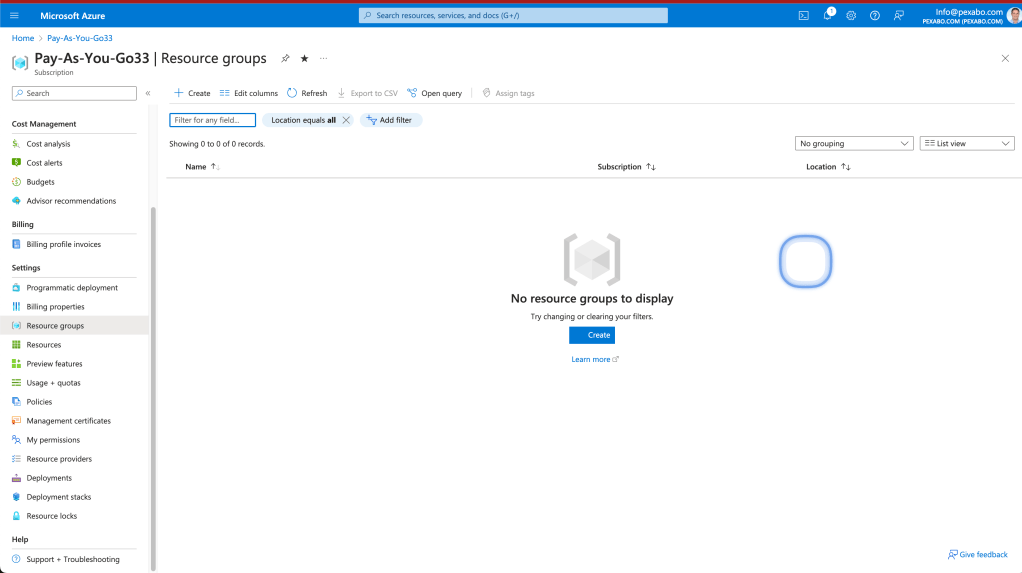Click the Resource locks icon
The image size is (1022, 573).
[x=16, y=516]
